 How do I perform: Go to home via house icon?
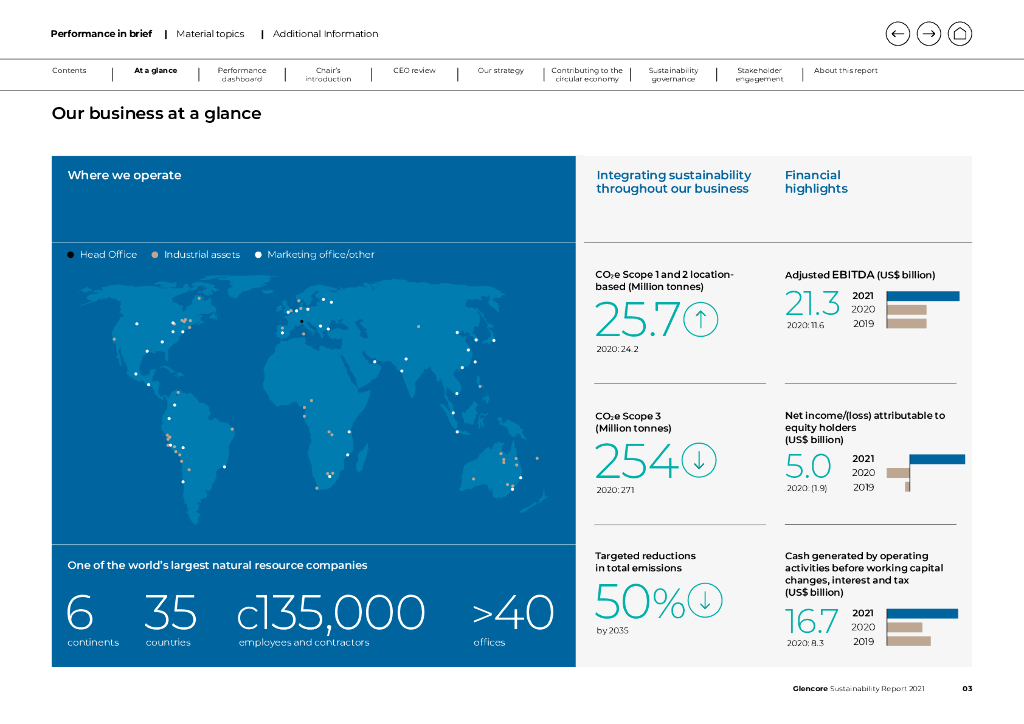pyautogui.click(x=960, y=34)
